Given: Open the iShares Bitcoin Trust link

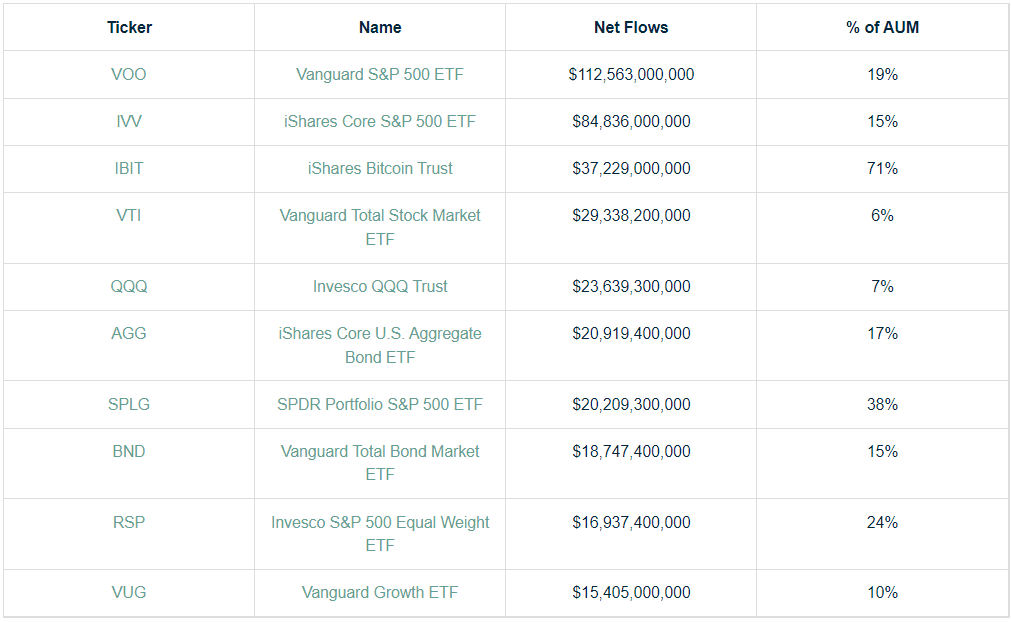Looking at the screenshot, I should click(x=380, y=169).
